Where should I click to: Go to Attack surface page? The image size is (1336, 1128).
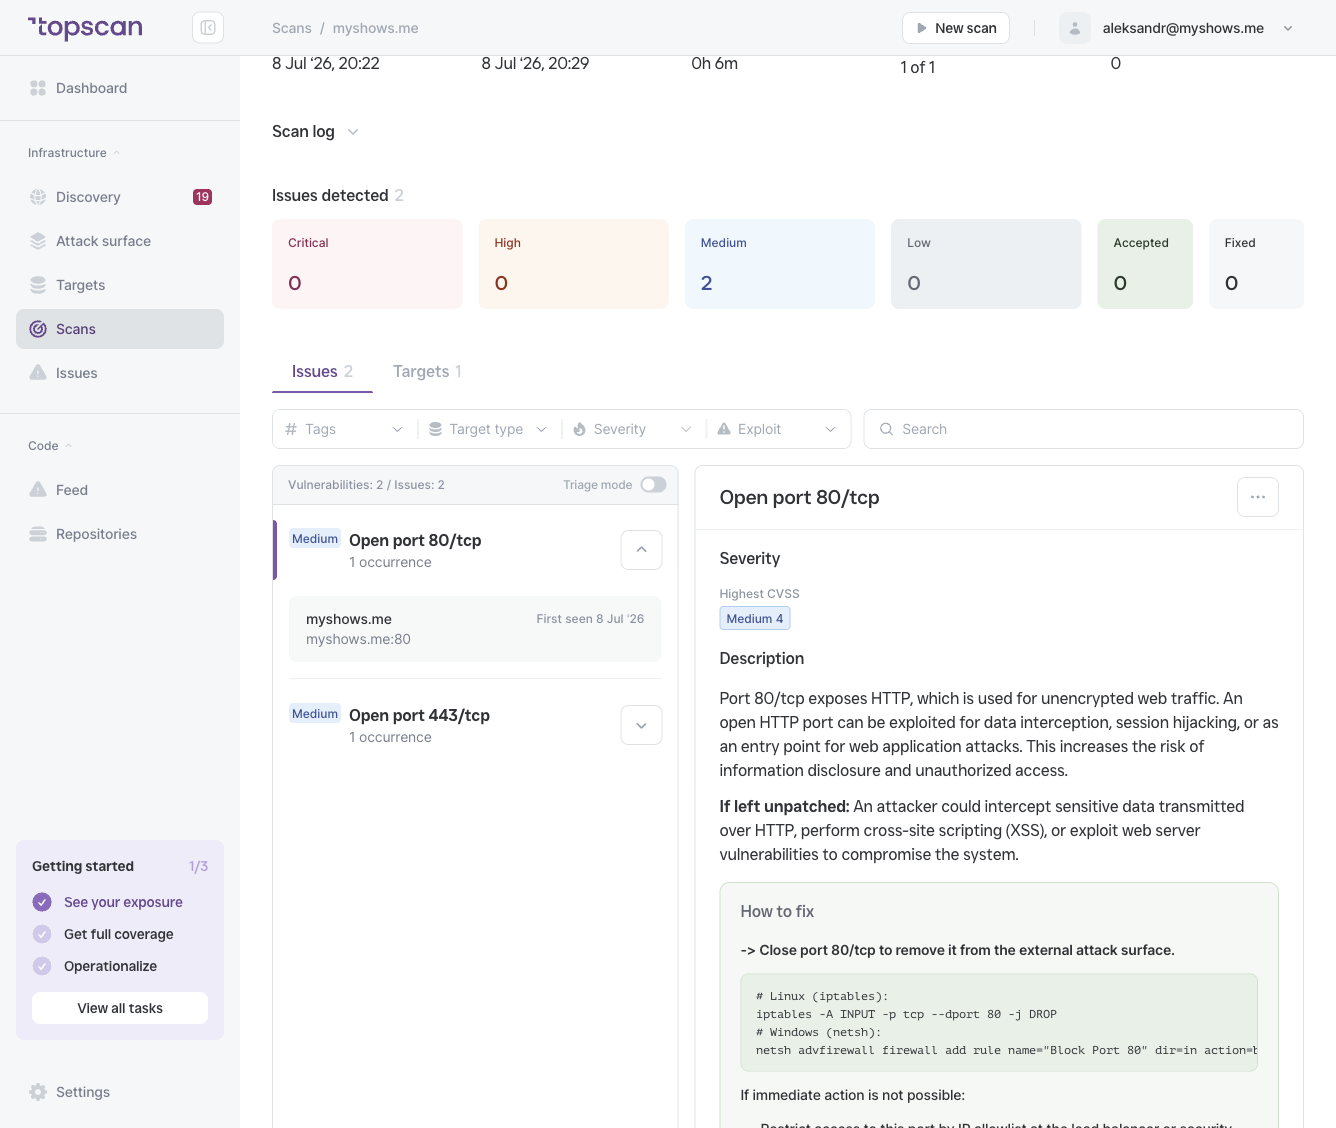[x=120, y=241]
